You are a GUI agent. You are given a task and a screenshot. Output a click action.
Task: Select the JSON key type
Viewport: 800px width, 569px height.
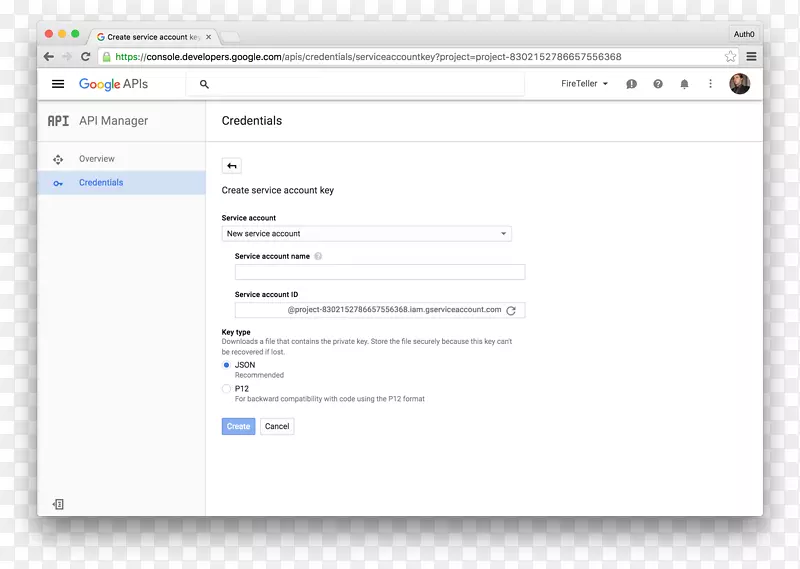(226, 365)
